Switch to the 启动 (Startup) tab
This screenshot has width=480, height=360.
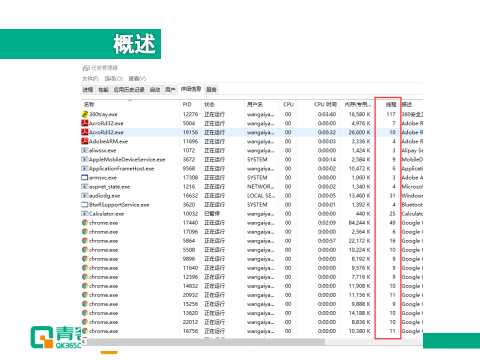coord(155,89)
